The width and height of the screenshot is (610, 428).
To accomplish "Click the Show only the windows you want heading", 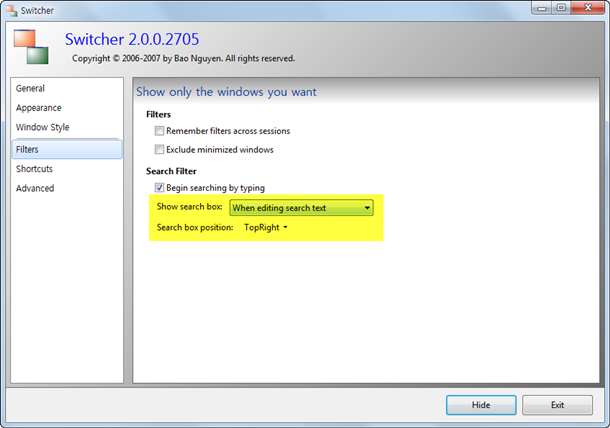I will (x=226, y=92).
